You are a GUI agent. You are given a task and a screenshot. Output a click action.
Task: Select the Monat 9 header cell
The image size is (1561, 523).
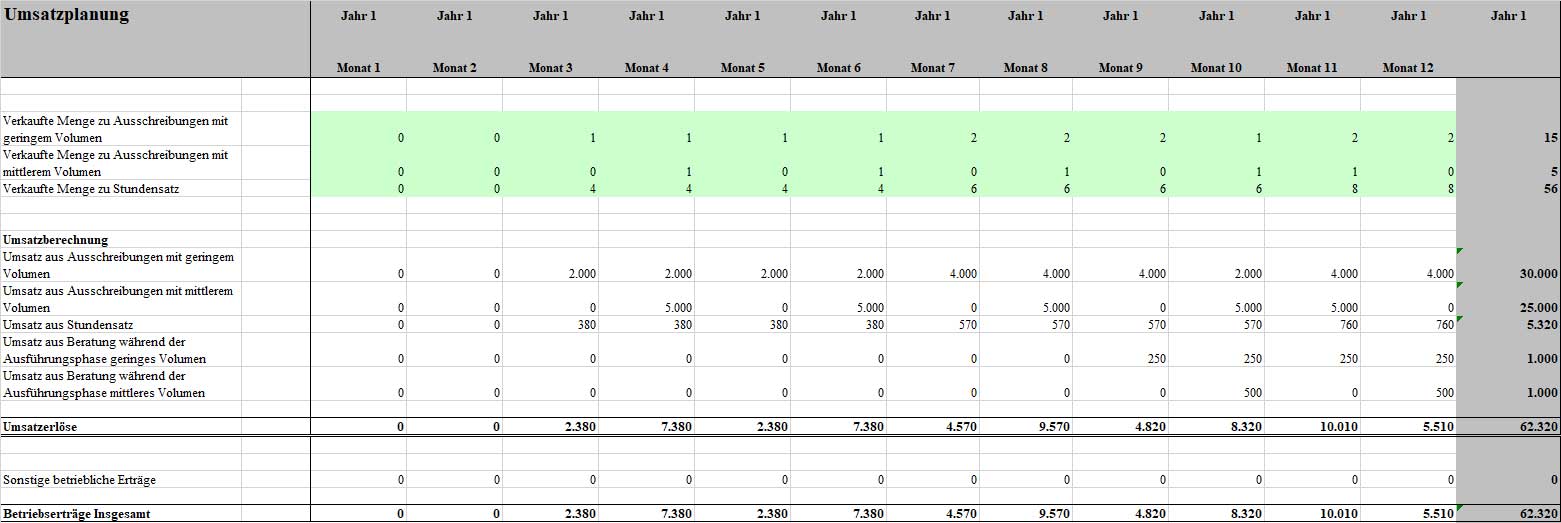[1120, 68]
